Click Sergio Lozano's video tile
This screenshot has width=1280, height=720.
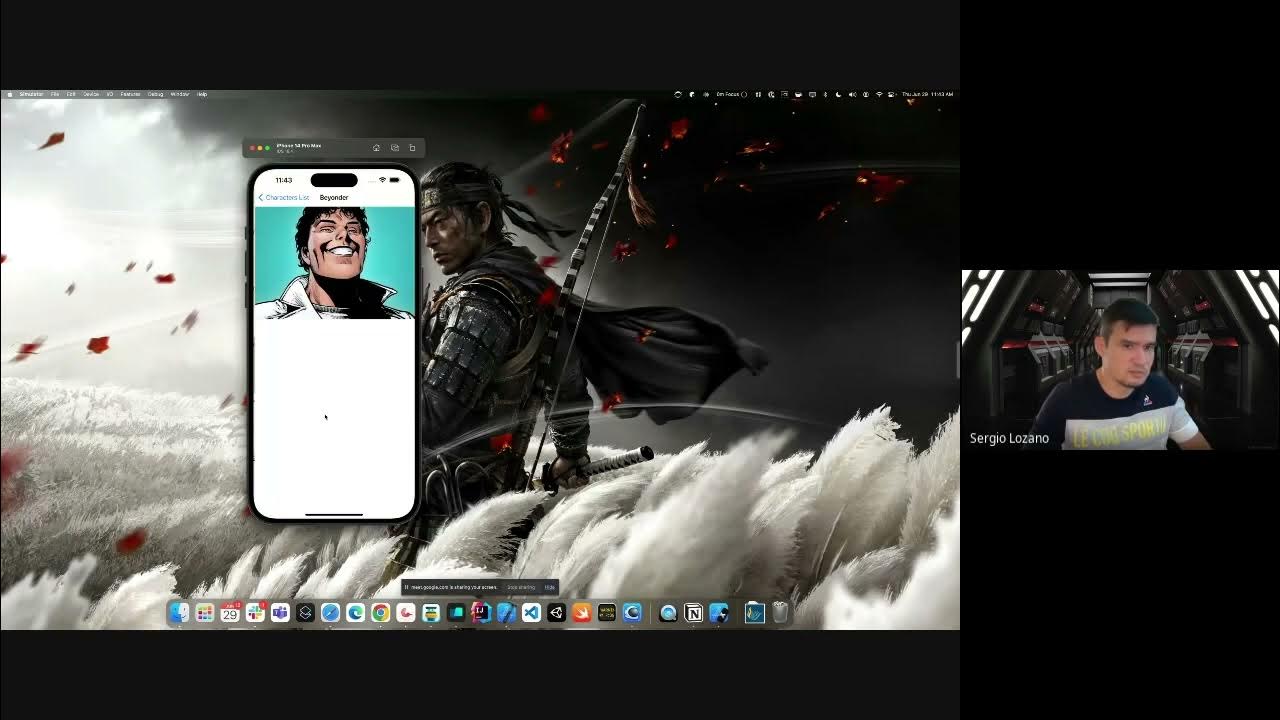tap(1120, 360)
